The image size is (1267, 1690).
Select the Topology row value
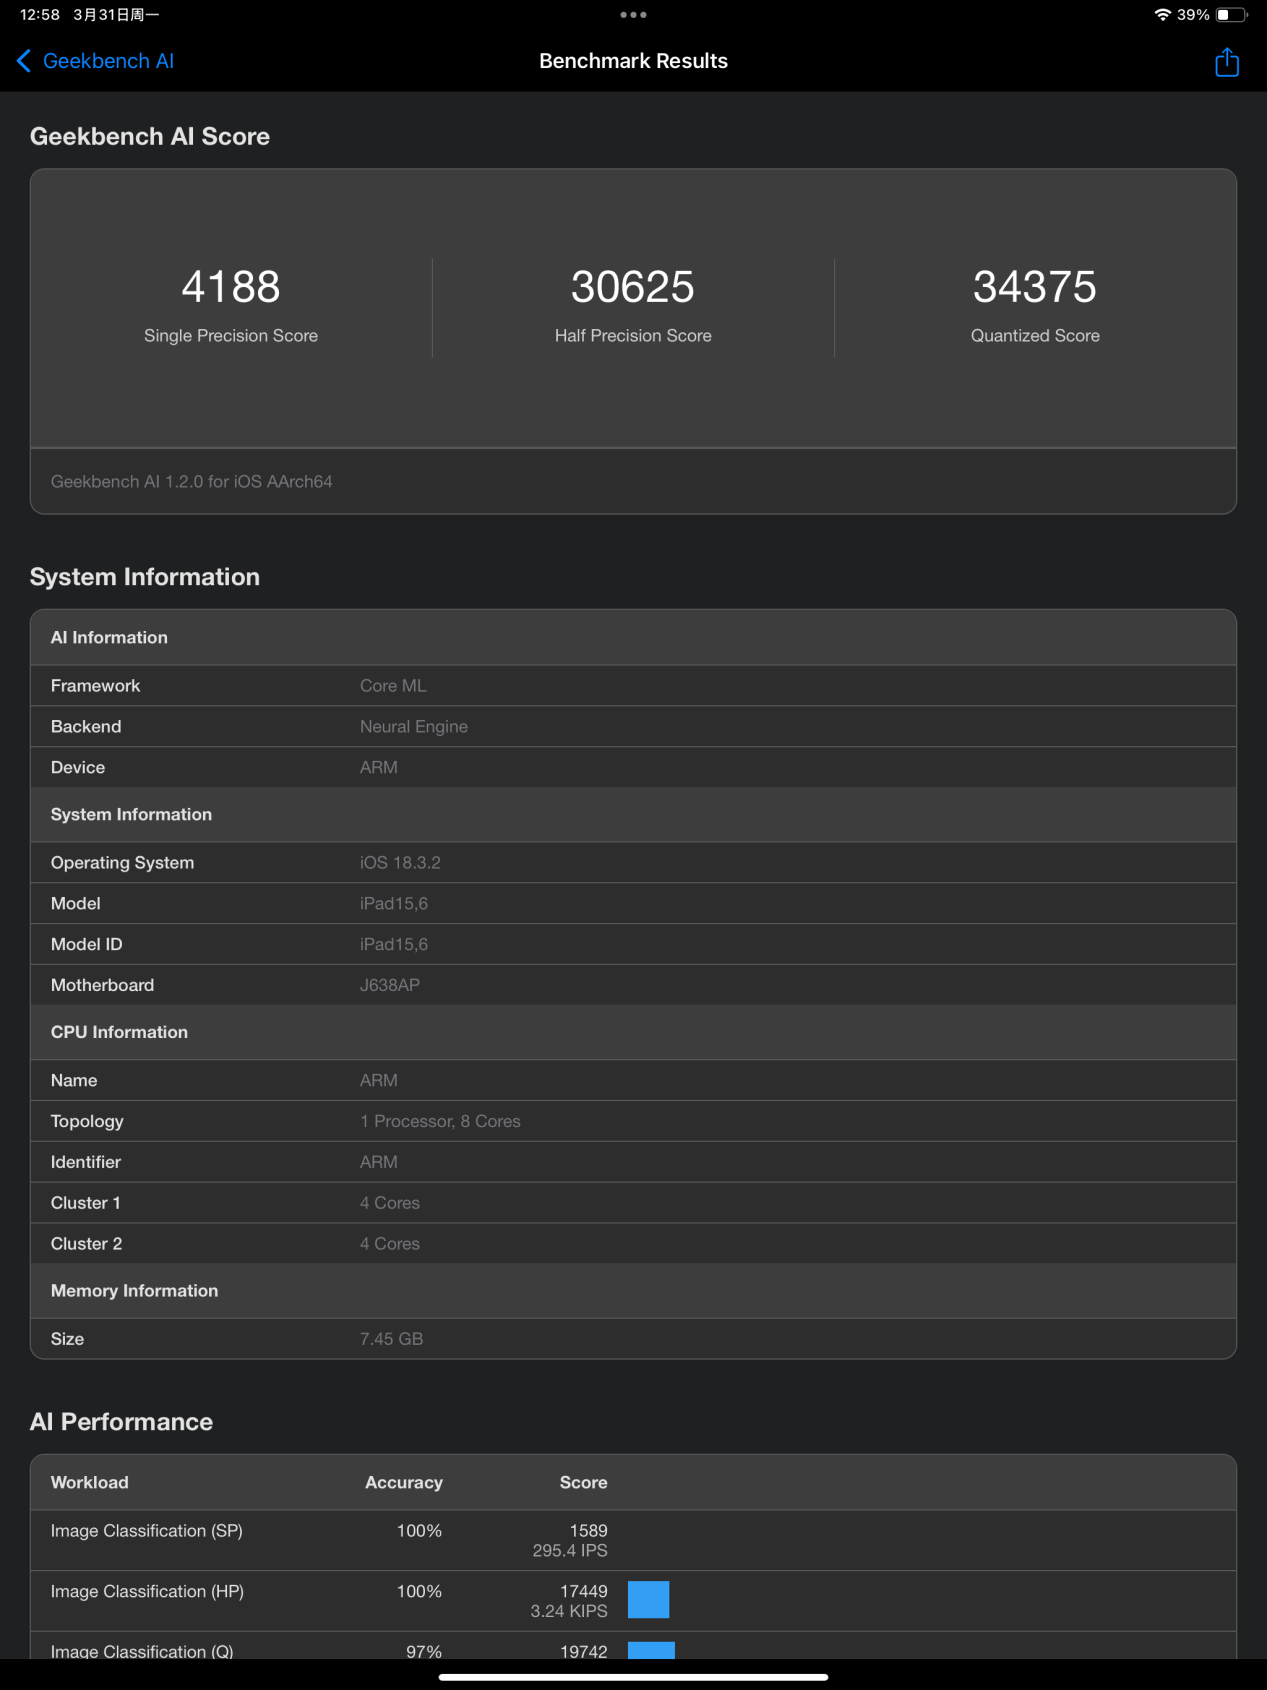pyautogui.click(x=440, y=1121)
